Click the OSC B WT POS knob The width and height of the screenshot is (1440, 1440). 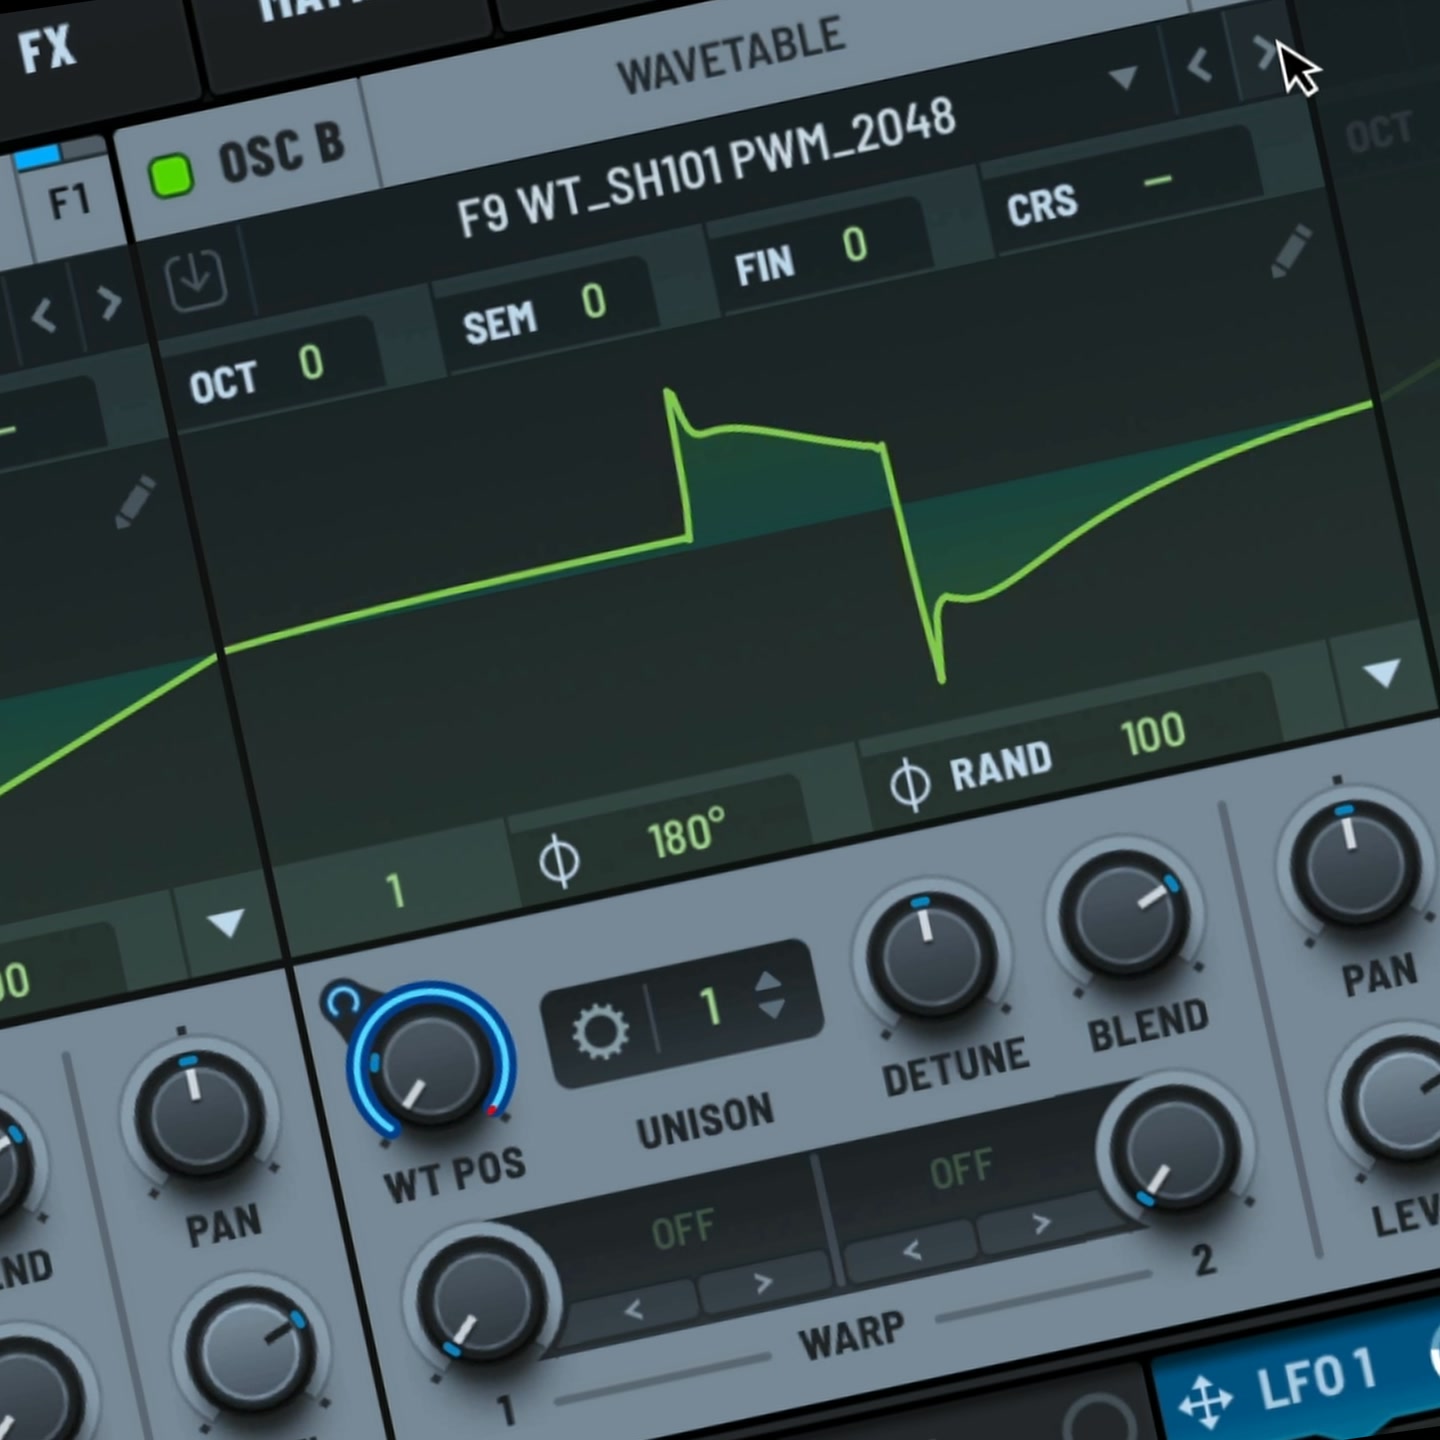pos(431,1065)
